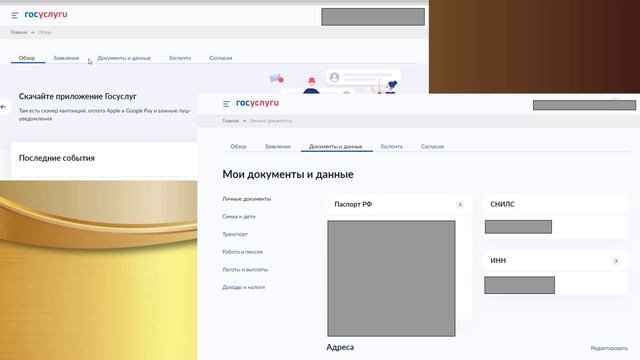Open Льготы и выплаты sidebar section

245,269
